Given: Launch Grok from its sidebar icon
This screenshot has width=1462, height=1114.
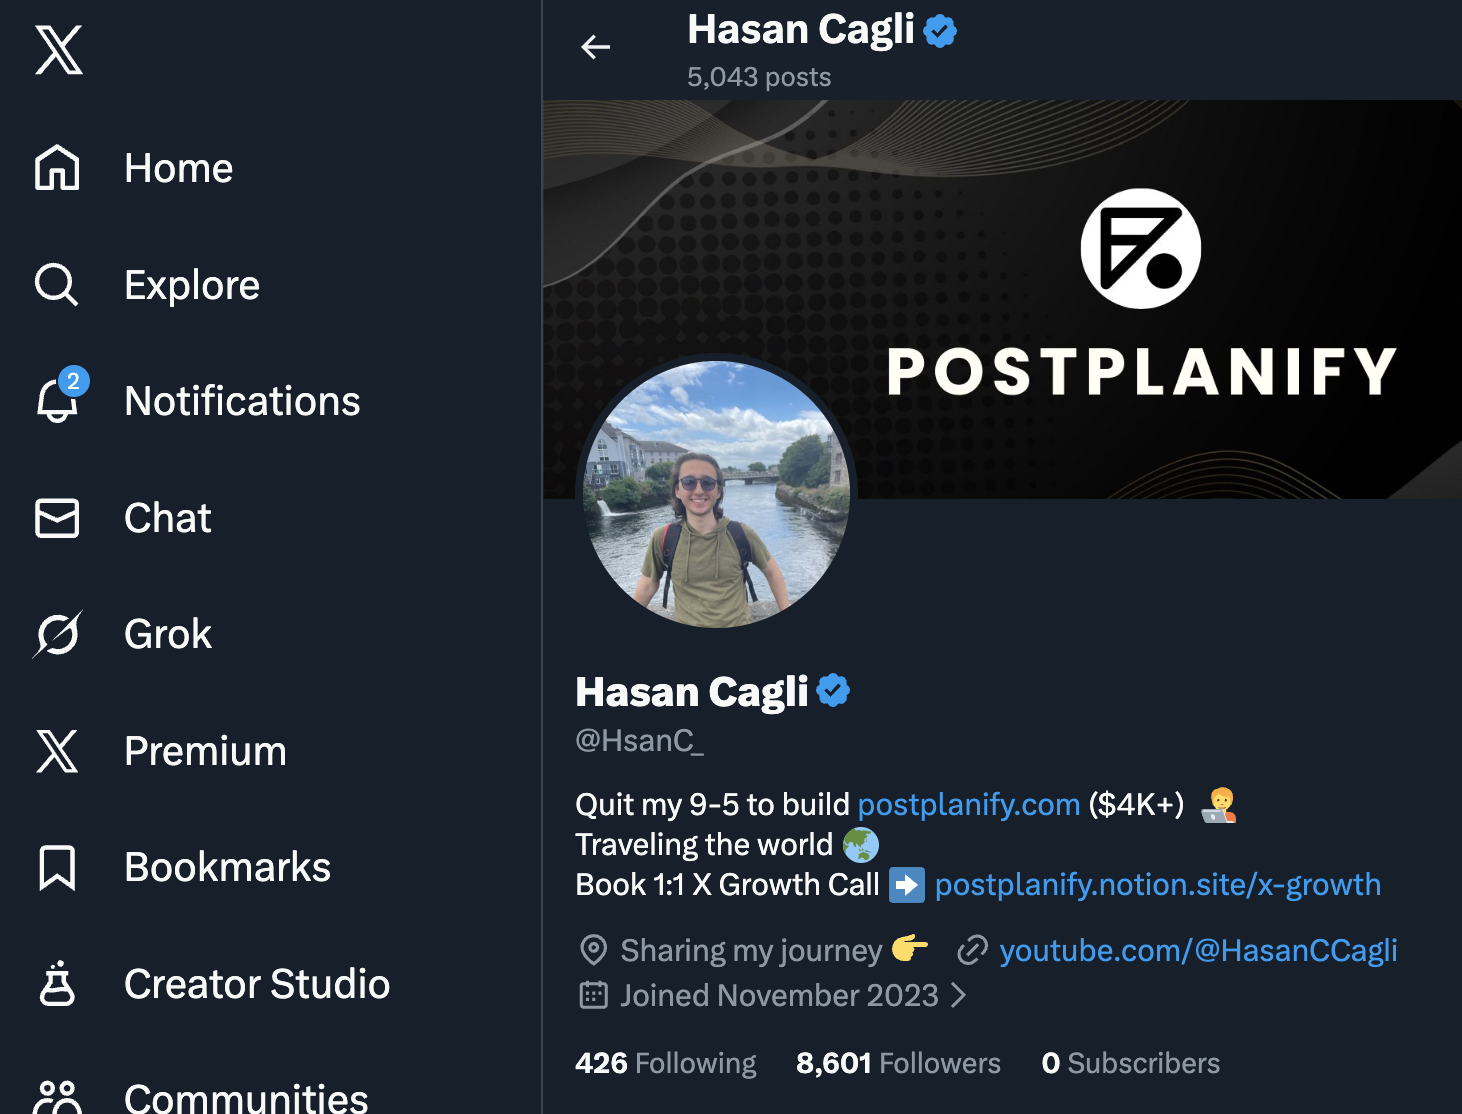Looking at the screenshot, I should click(x=57, y=634).
